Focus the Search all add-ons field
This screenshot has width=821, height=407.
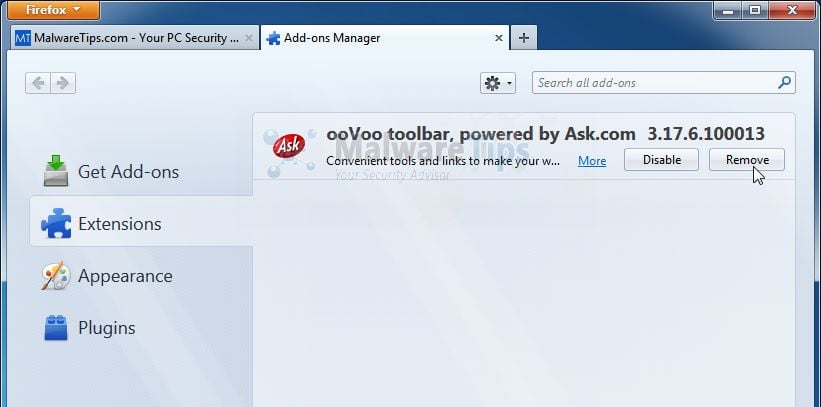coord(663,83)
